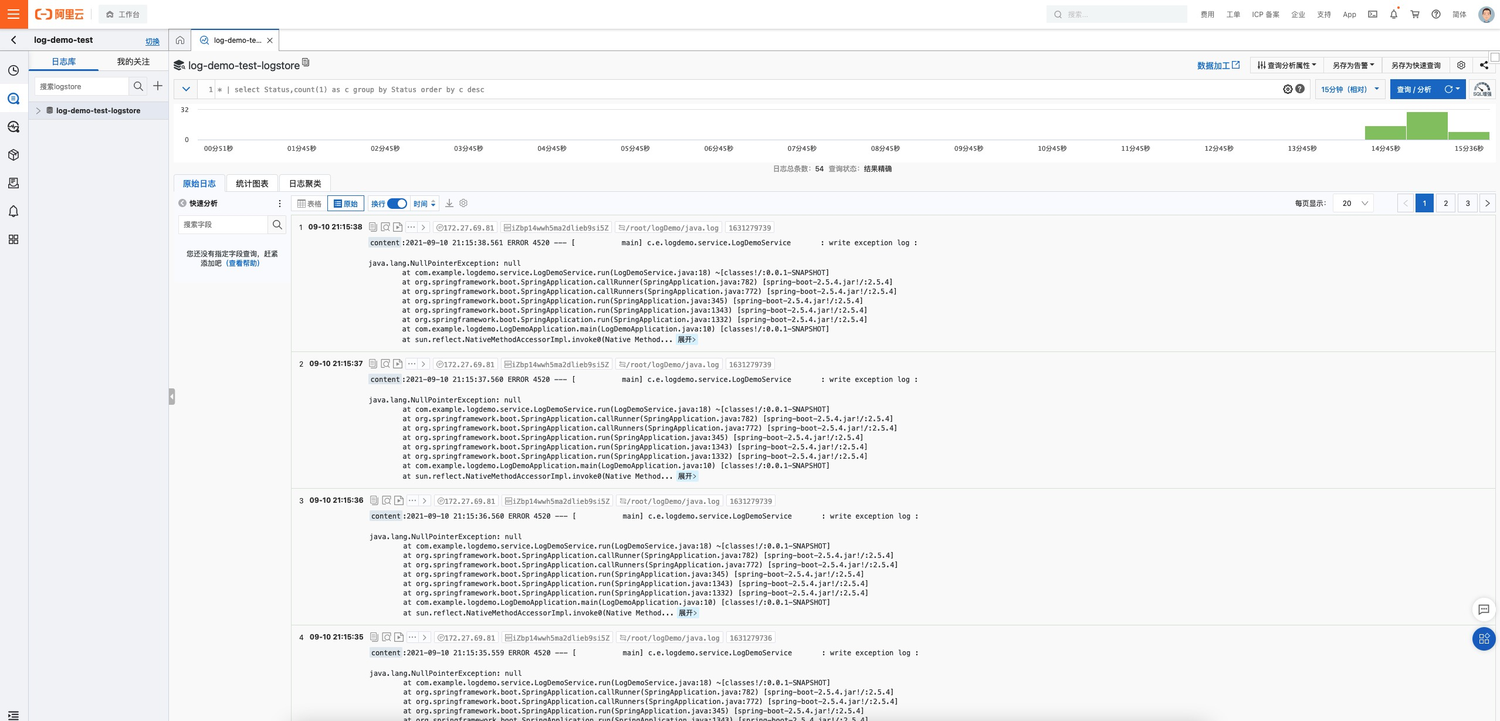Click the tallest green histogram bar
The height and width of the screenshot is (721, 1500).
(x=1427, y=126)
